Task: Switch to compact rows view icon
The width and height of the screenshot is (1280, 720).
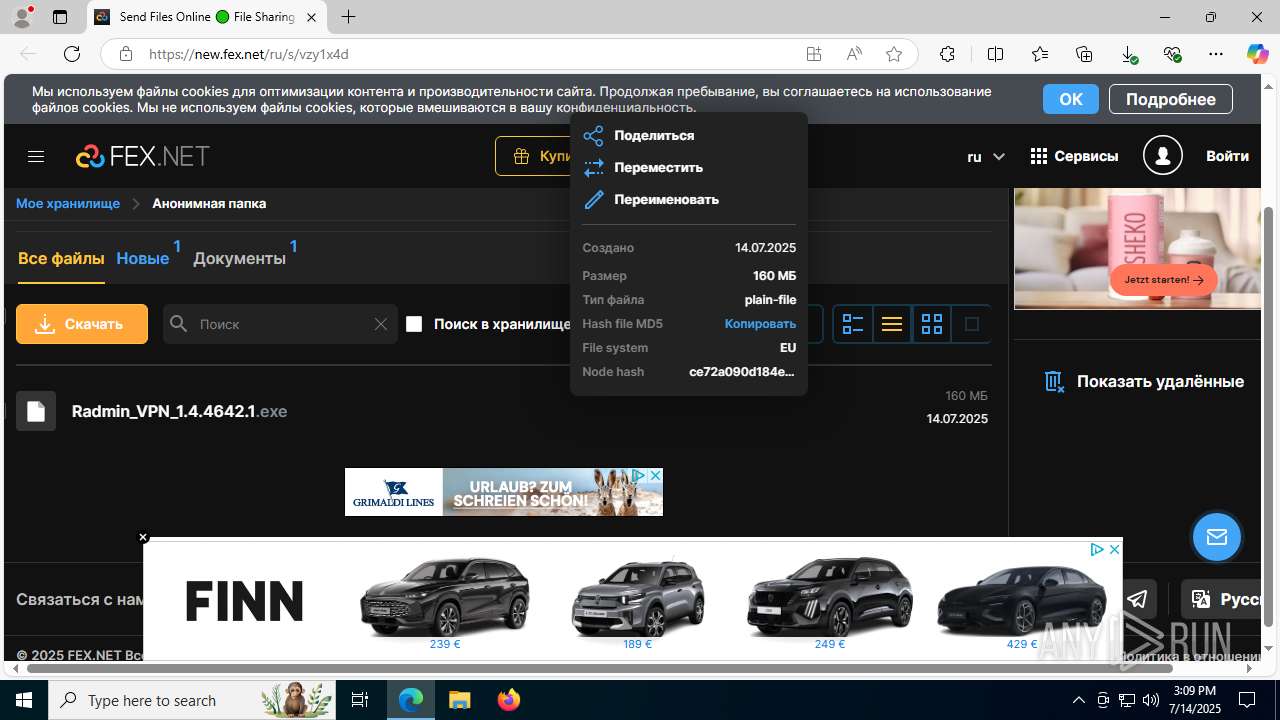Action: (x=892, y=324)
